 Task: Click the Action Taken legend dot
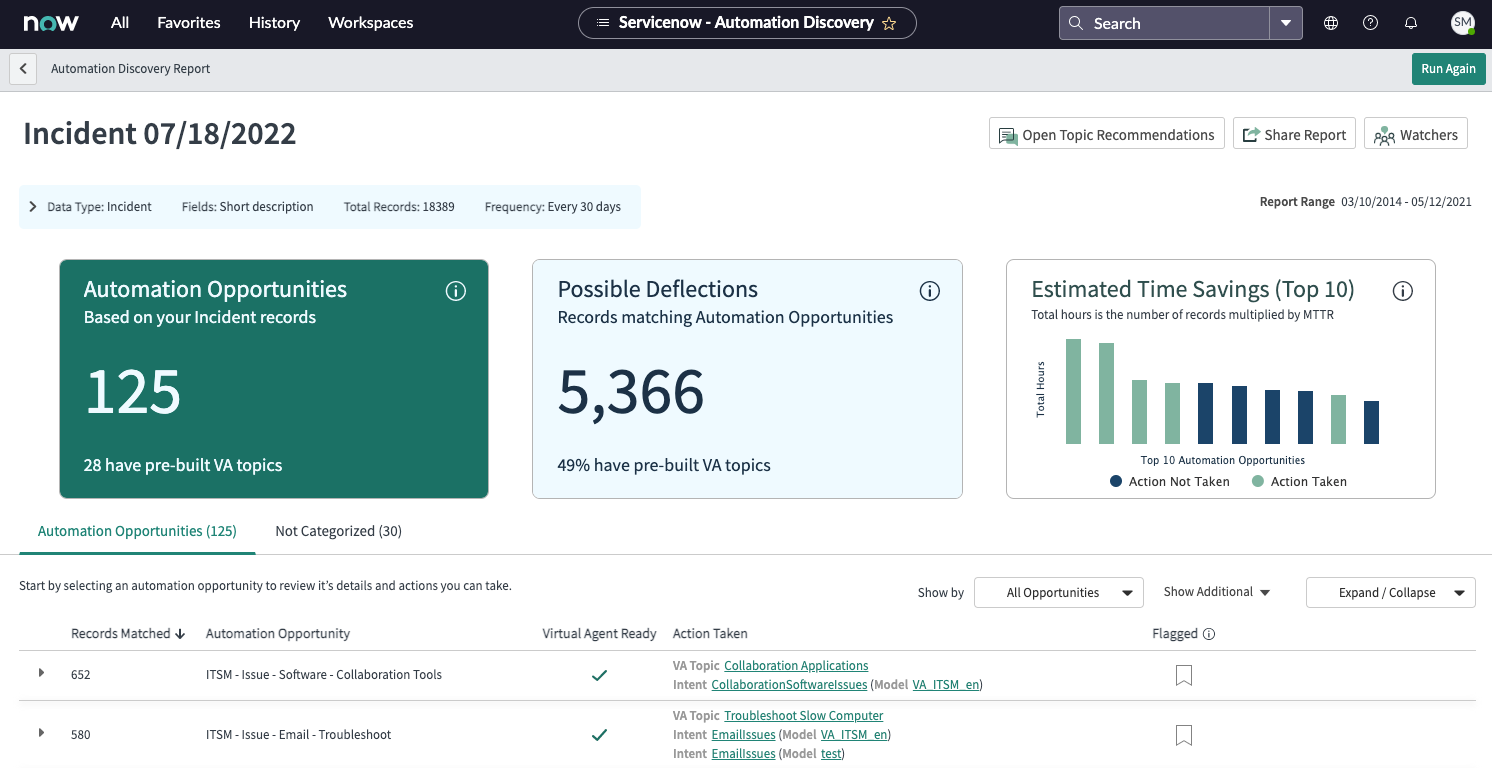click(1258, 481)
